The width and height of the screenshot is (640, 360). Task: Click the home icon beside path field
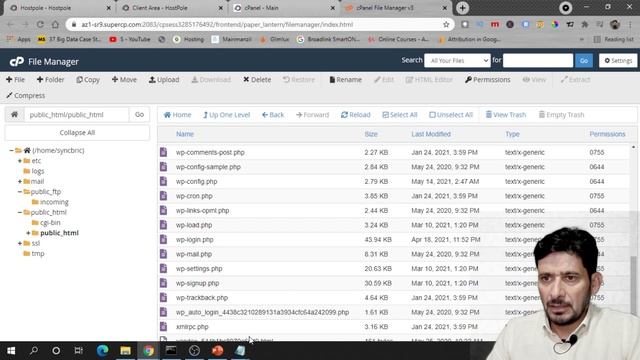[14, 114]
